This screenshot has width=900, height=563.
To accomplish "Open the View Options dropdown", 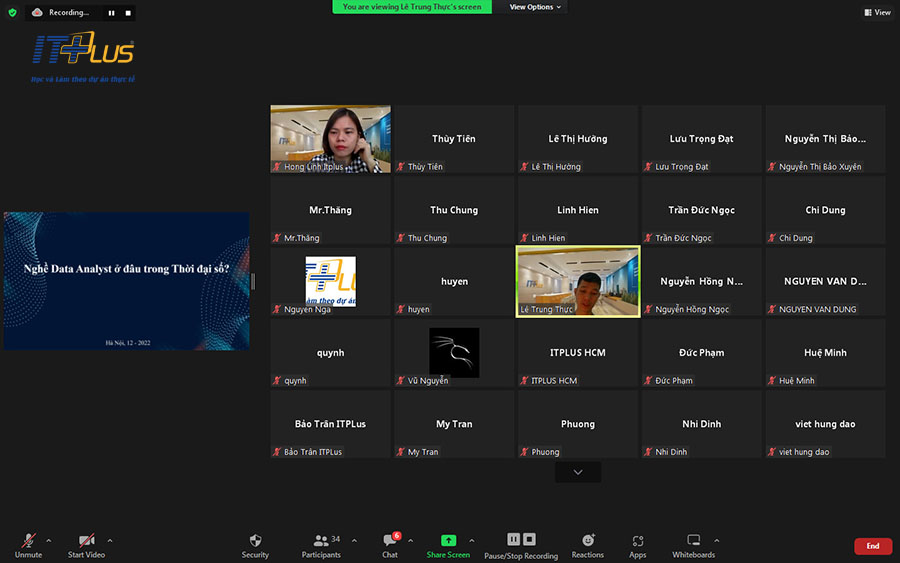I will pos(535,7).
